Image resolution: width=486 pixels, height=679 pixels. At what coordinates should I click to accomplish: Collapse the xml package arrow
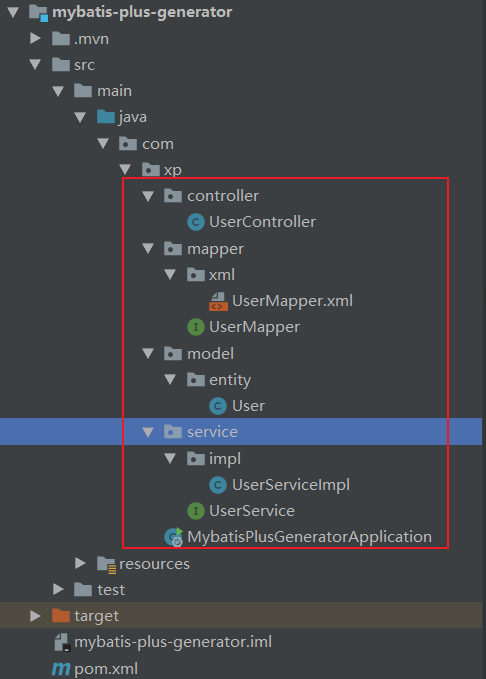170,274
